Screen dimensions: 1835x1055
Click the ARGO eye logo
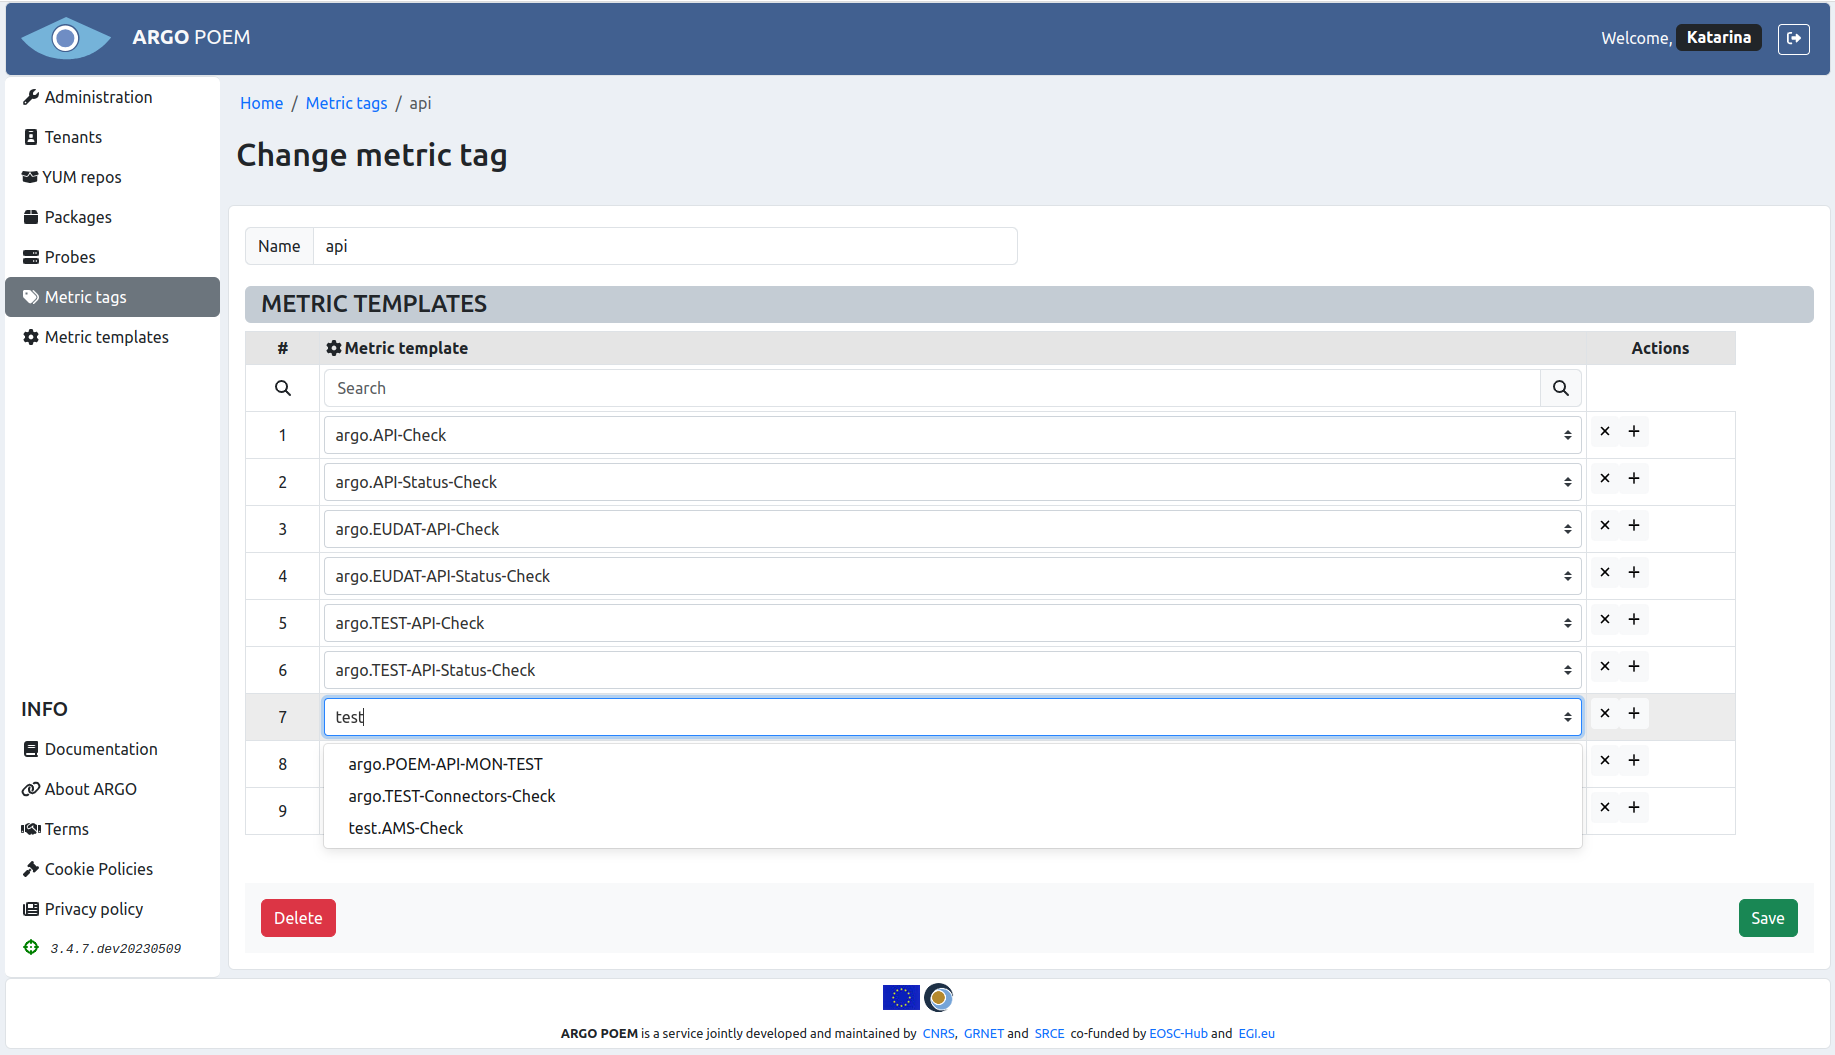(x=65, y=38)
